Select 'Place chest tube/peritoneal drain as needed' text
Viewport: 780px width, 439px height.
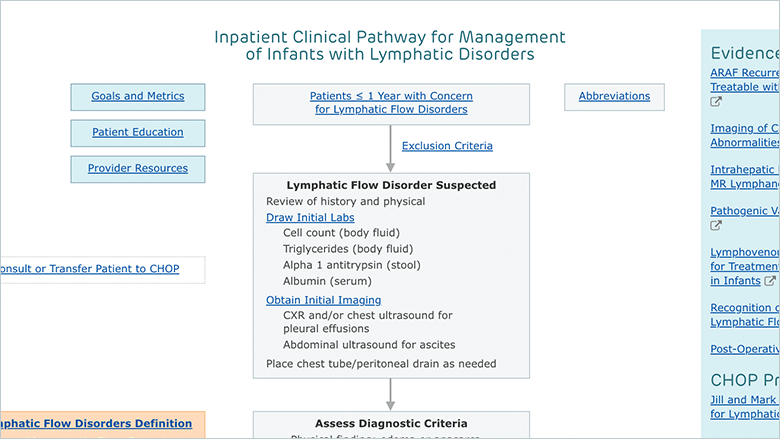[x=381, y=363]
